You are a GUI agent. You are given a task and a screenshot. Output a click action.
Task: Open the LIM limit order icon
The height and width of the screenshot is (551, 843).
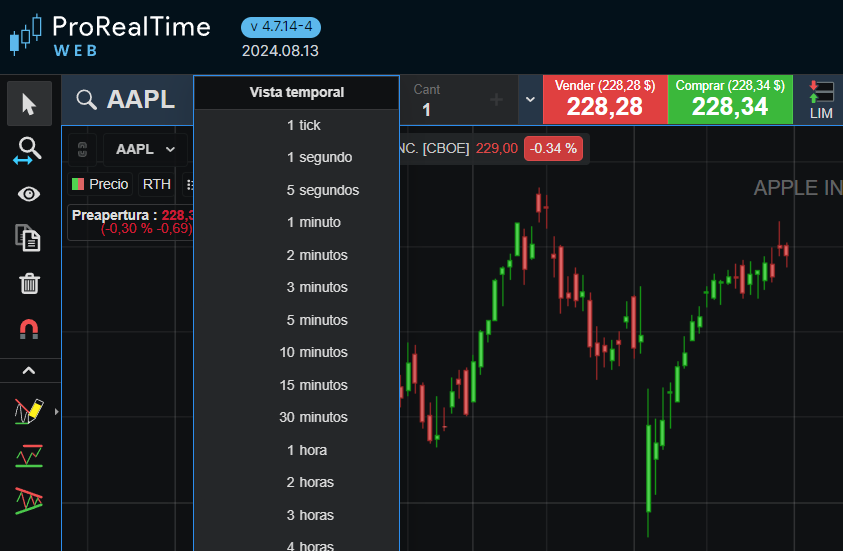(821, 100)
